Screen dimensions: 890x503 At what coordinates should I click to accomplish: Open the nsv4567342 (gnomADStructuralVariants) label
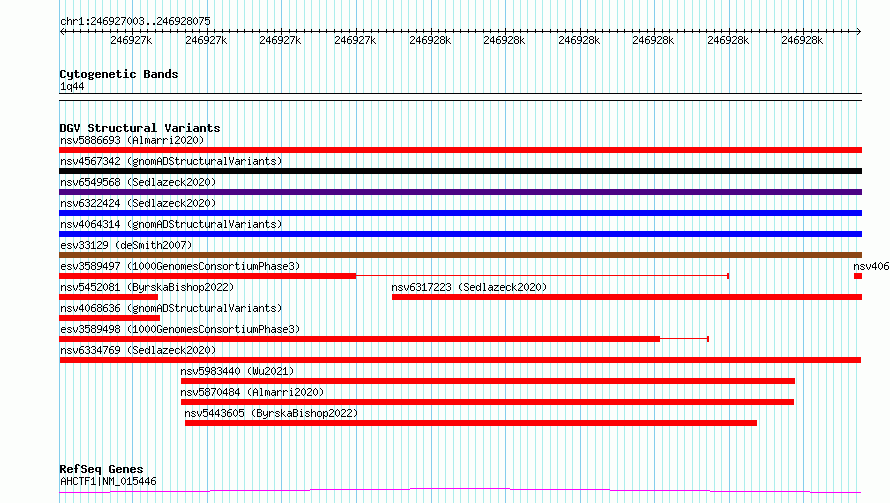(171, 161)
